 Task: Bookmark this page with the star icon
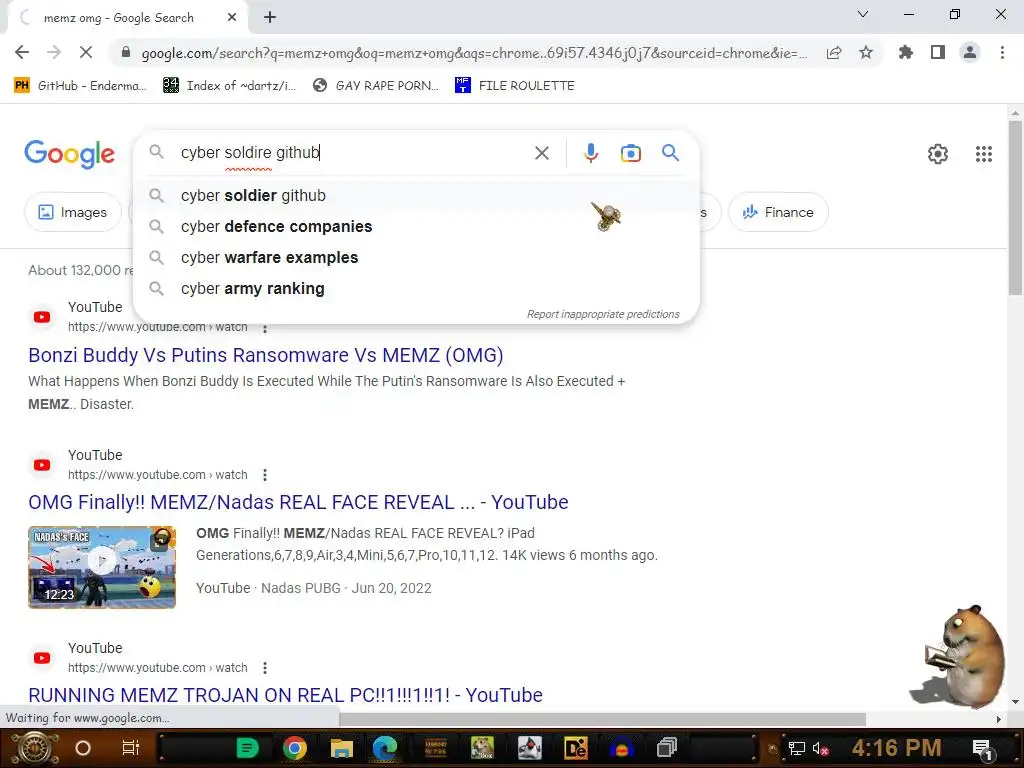866,52
